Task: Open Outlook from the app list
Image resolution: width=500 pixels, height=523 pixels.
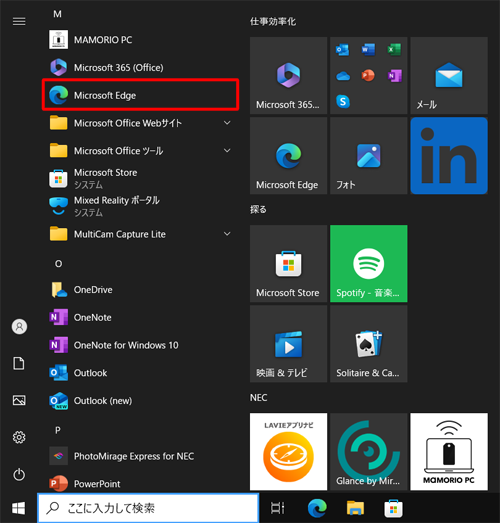Action: (x=140, y=373)
